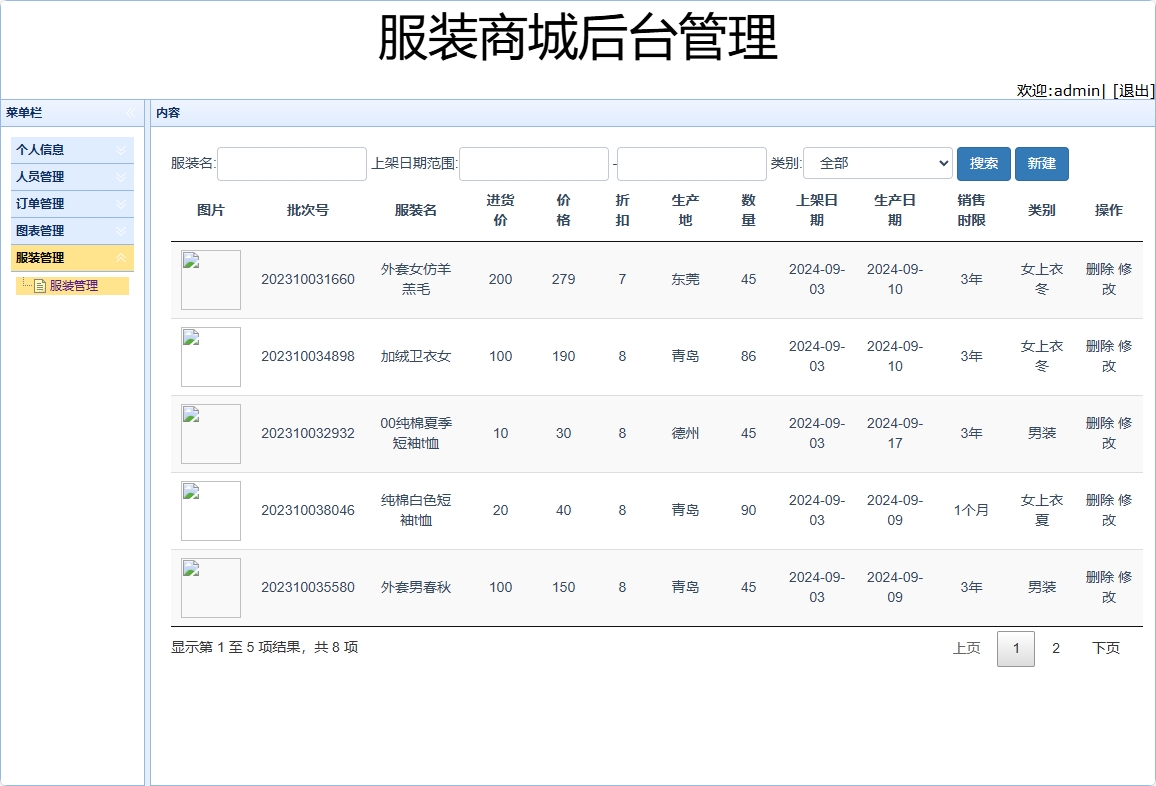Click the 上架日期范围 start date field
The width and height of the screenshot is (1156, 786).
pyautogui.click(x=533, y=163)
